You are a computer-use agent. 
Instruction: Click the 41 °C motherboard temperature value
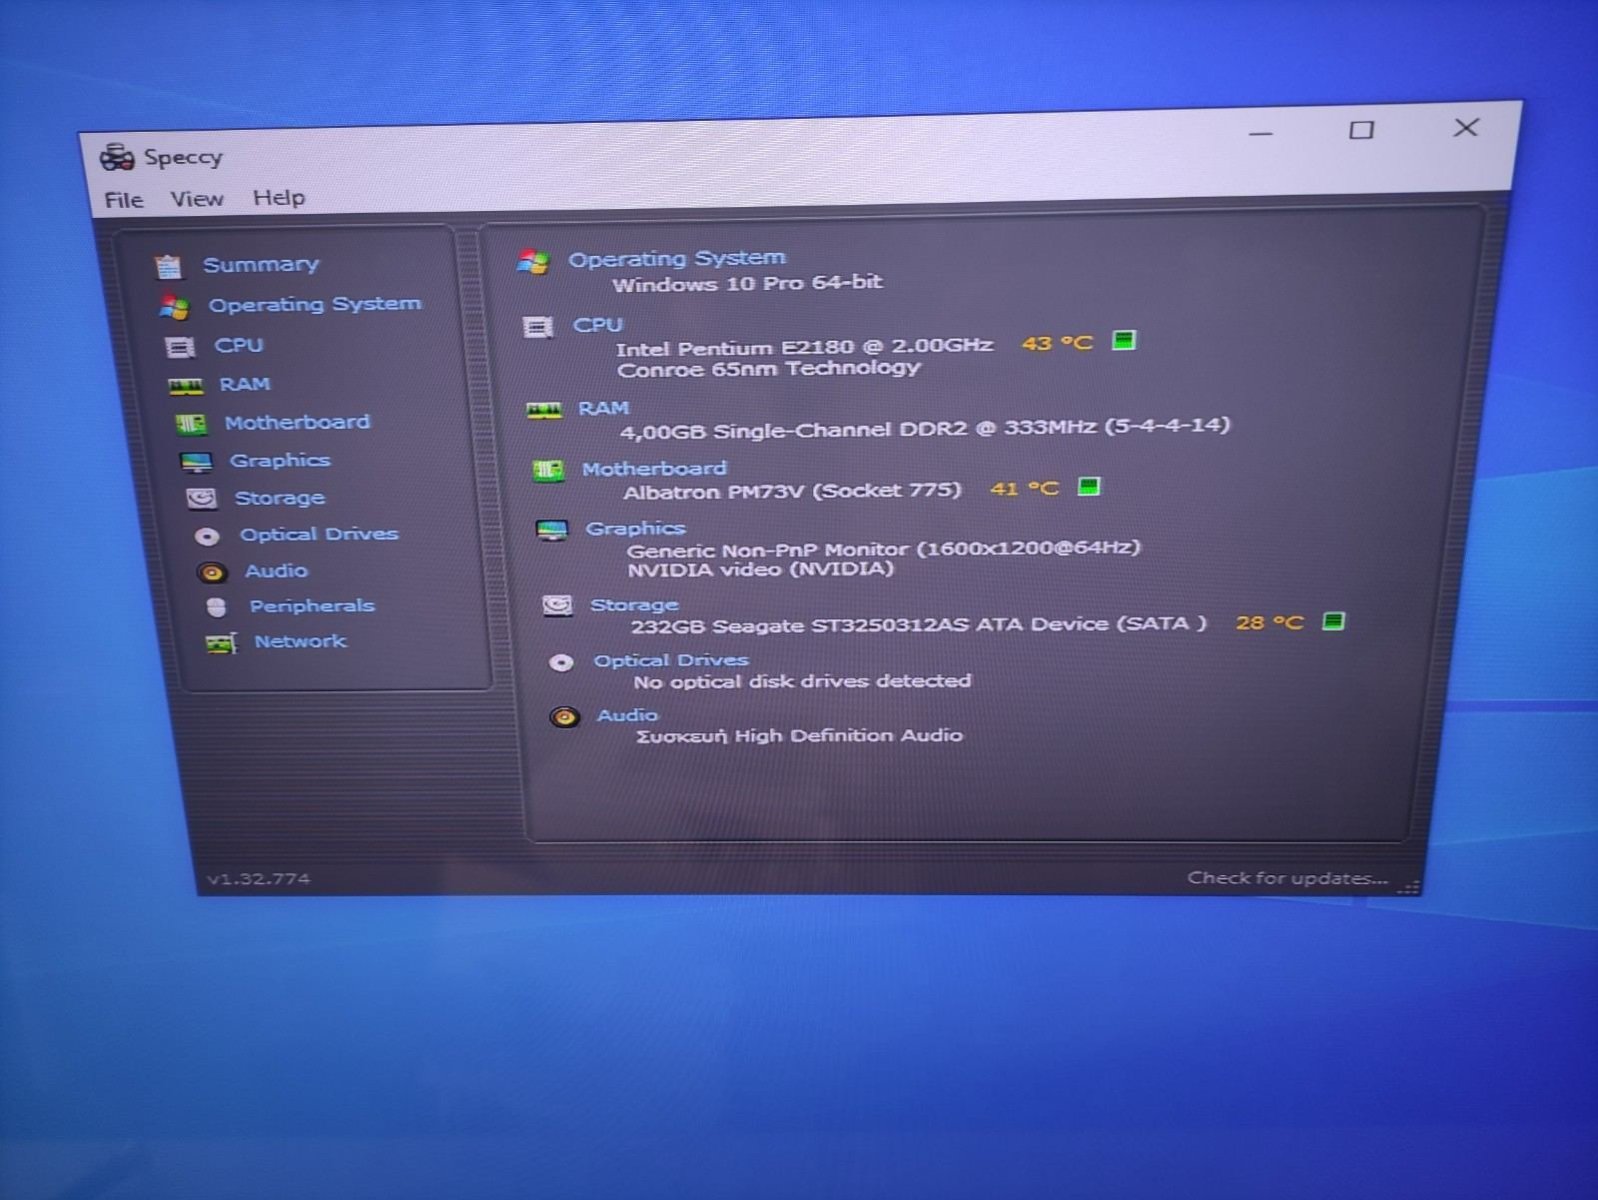click(1024, 488)
